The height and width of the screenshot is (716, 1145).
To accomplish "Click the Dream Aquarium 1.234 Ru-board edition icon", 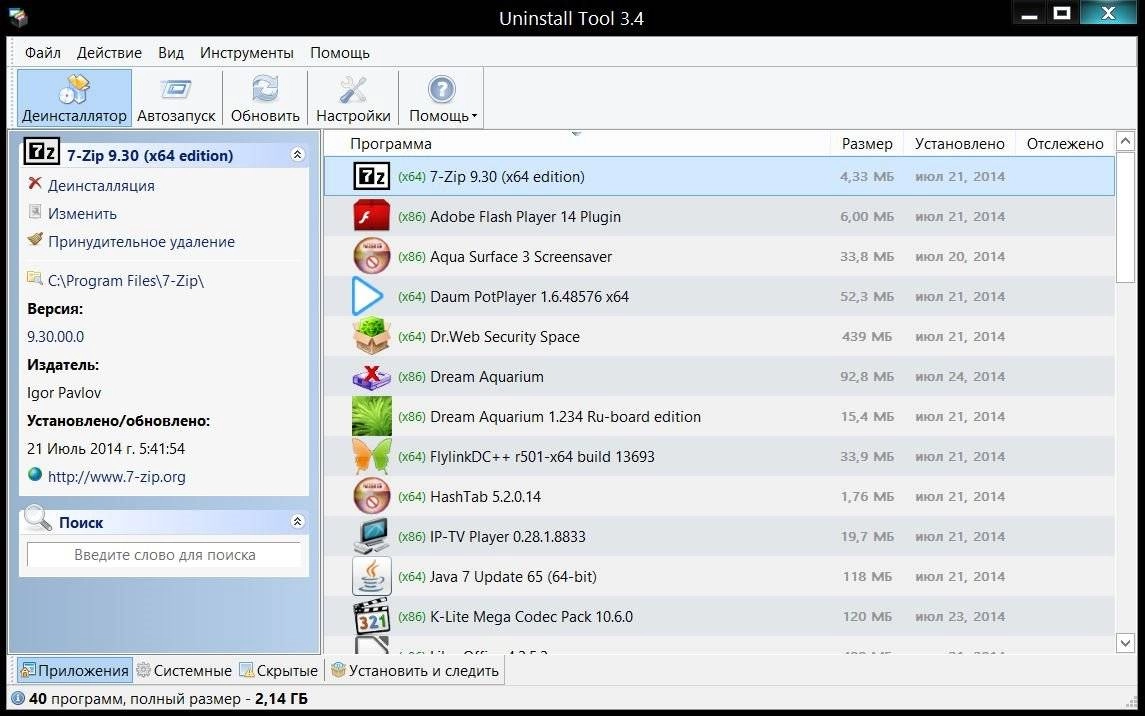I will [372, 416].
